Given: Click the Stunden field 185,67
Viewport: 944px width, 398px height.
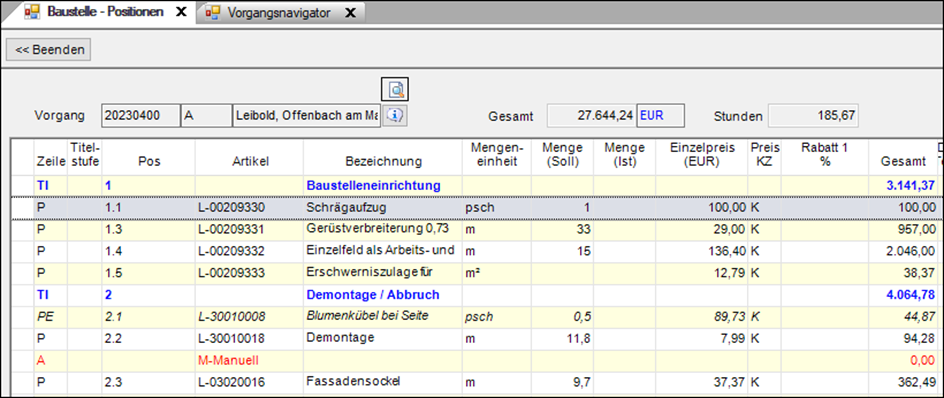Looking at the screenshot, I should pos(813,116).
